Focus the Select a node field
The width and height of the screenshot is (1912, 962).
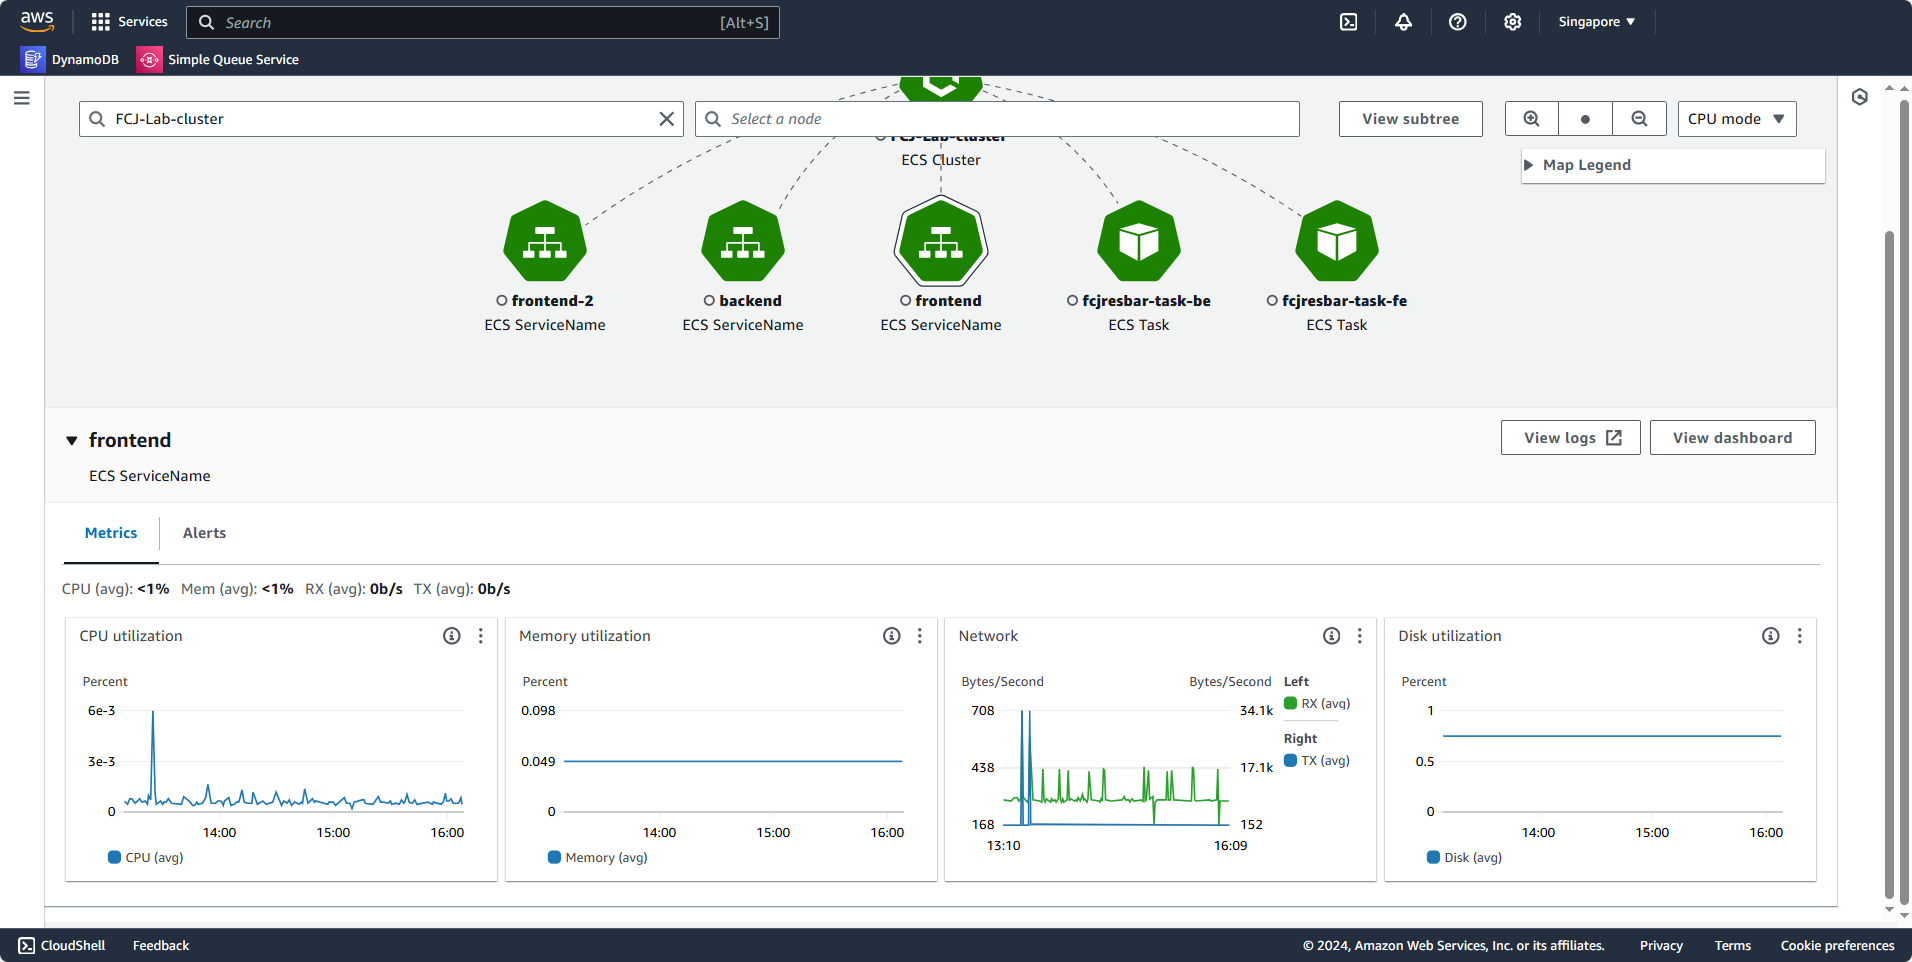pos(997,119)
